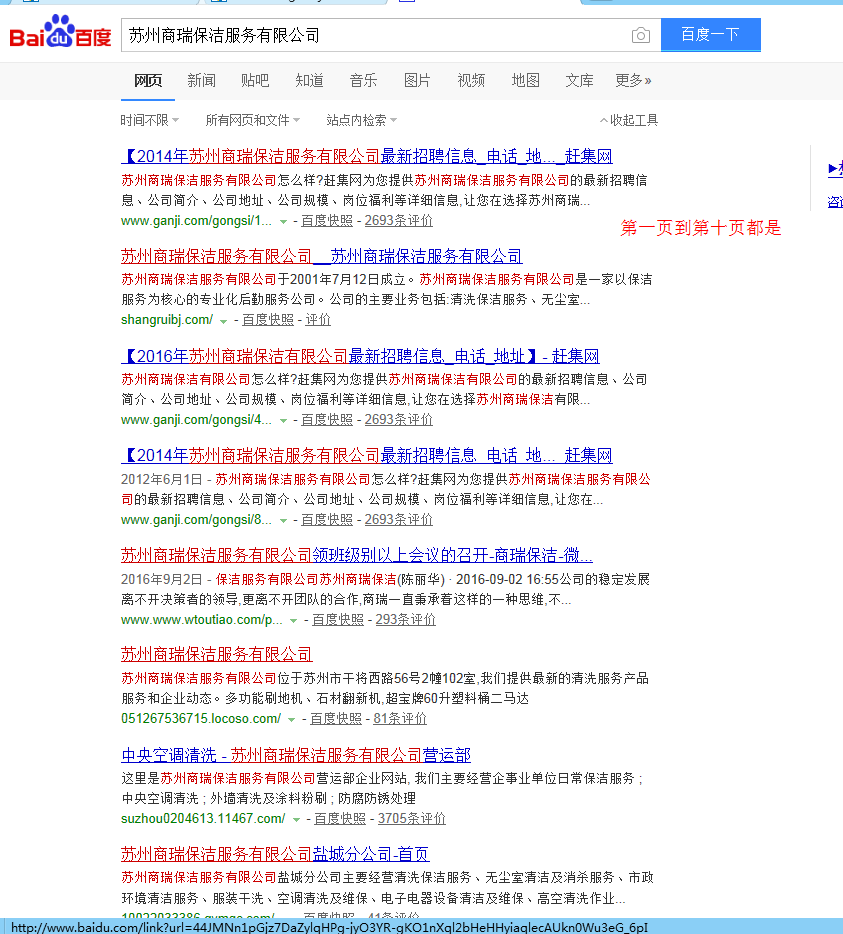The width and height of the screenshot is (843, 934).
Task: Open 百度快照 for ganji.com/gongsi/8 result
Action: pyautogui.click(x=327, y=519)
